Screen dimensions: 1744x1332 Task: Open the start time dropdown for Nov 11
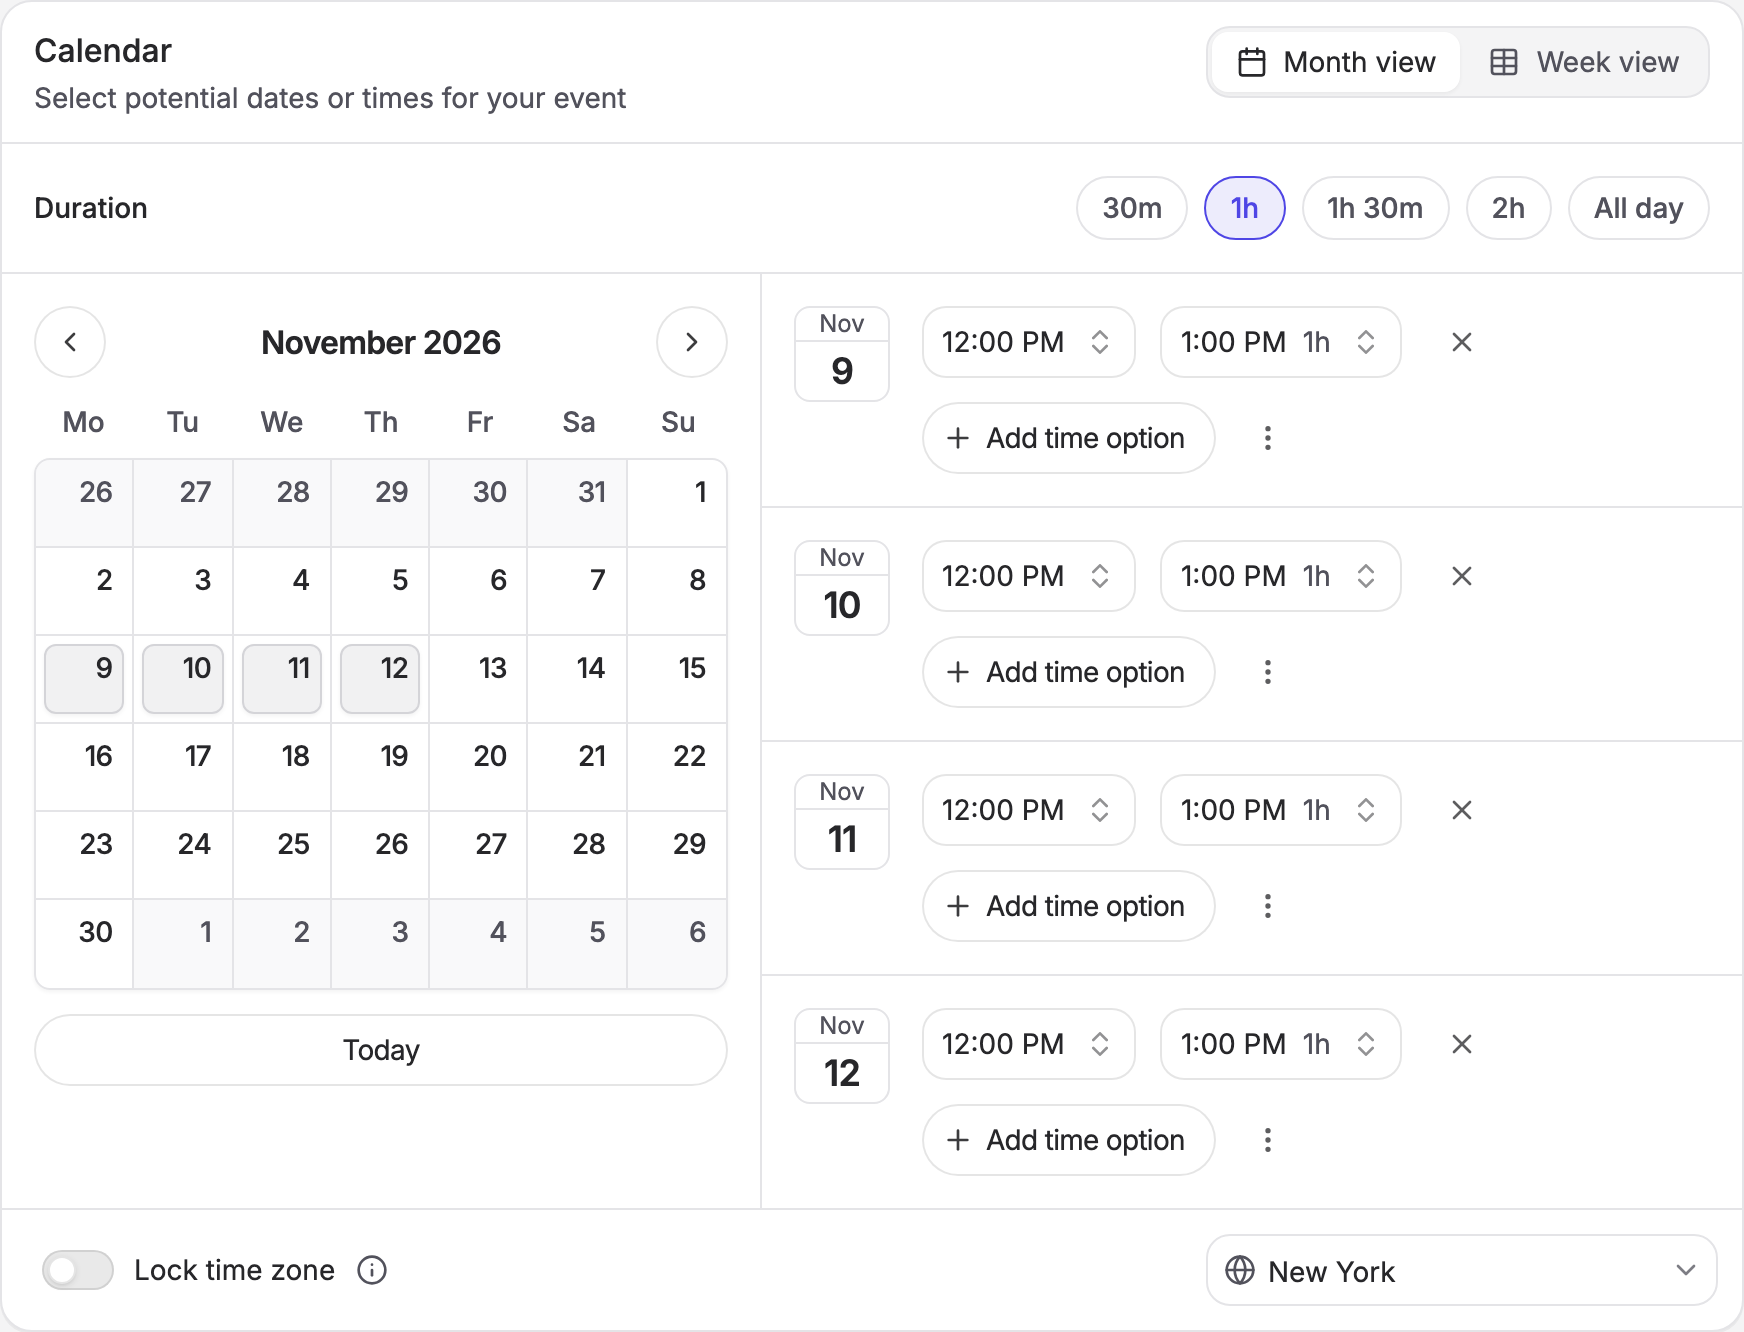coord(1028,810)
